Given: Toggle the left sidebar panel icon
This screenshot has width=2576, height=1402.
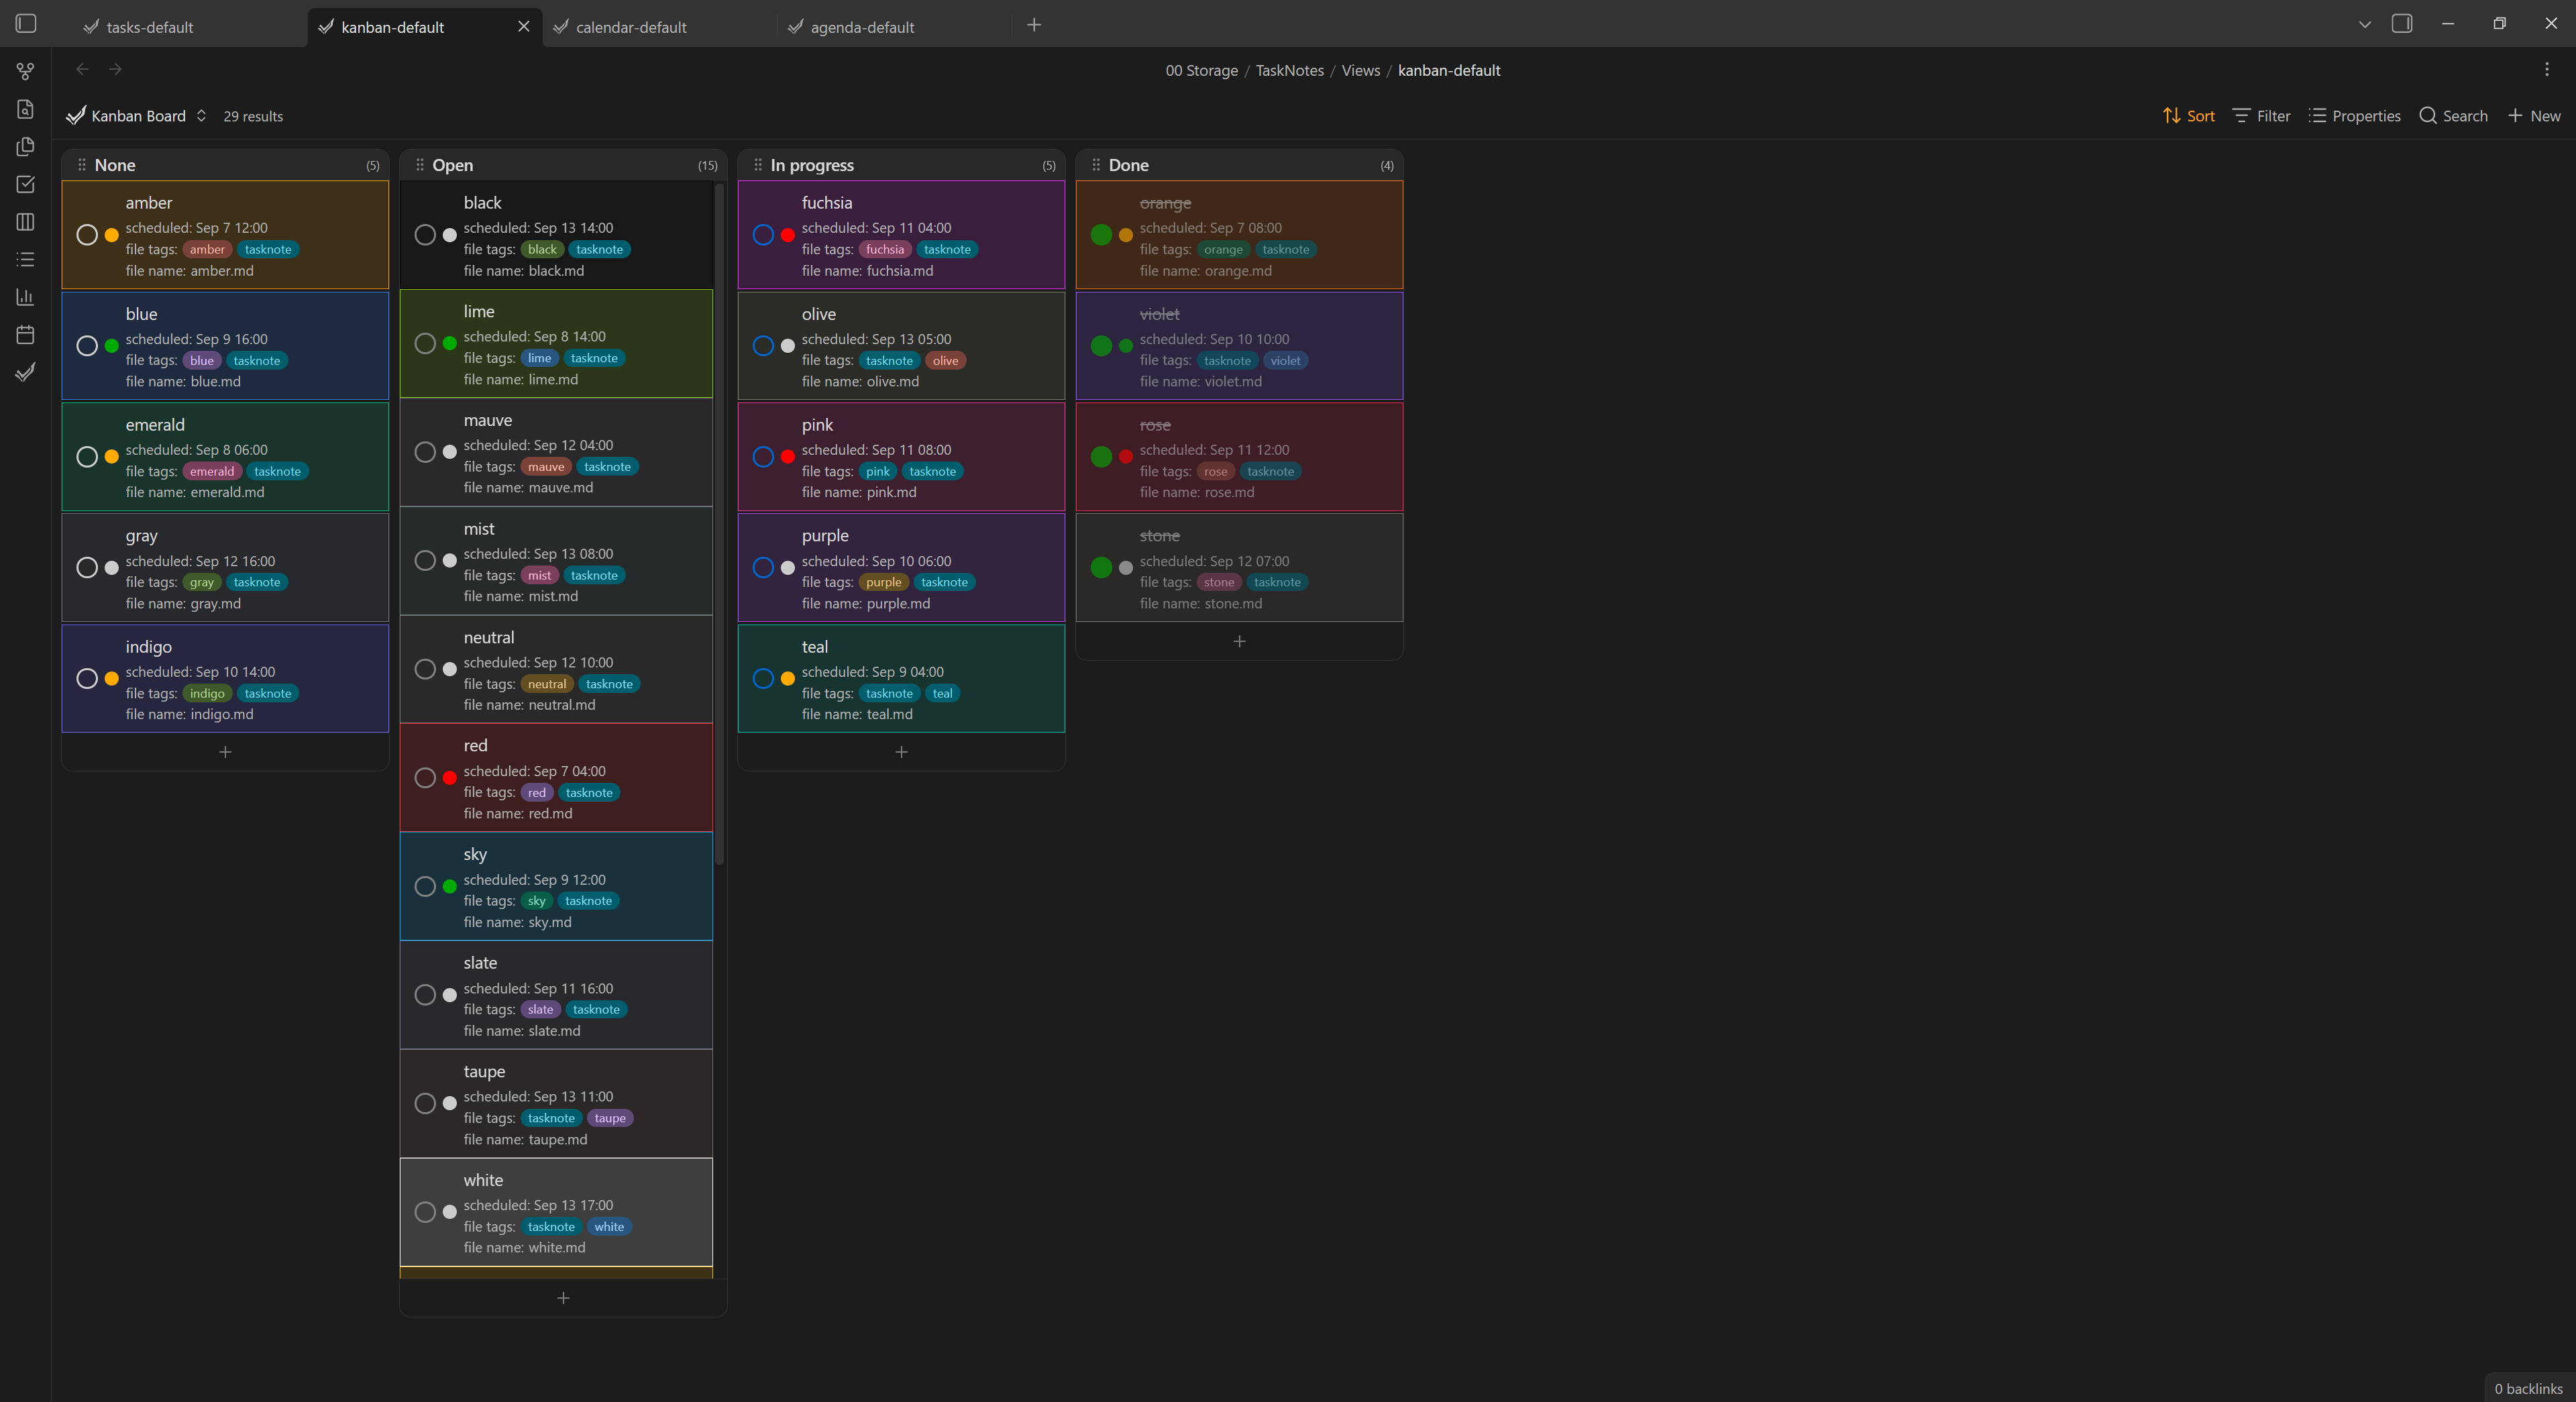Looking at the screenshot, I should pyautogui.click(x=26, y=23).
